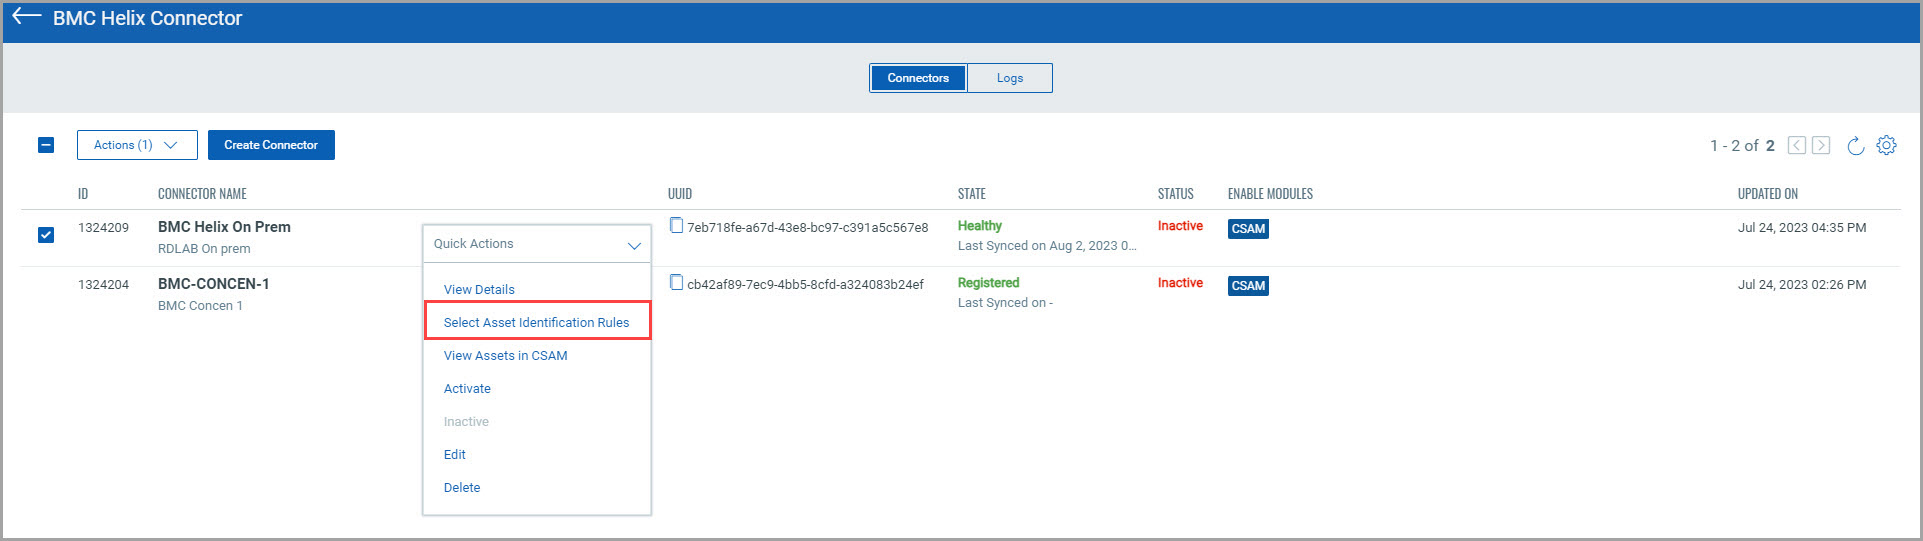Click the ID 1324204 cell
Image resolution: width=1923 pixels, height=541 pixels.
pyautogui.click(x=103, y=285)
